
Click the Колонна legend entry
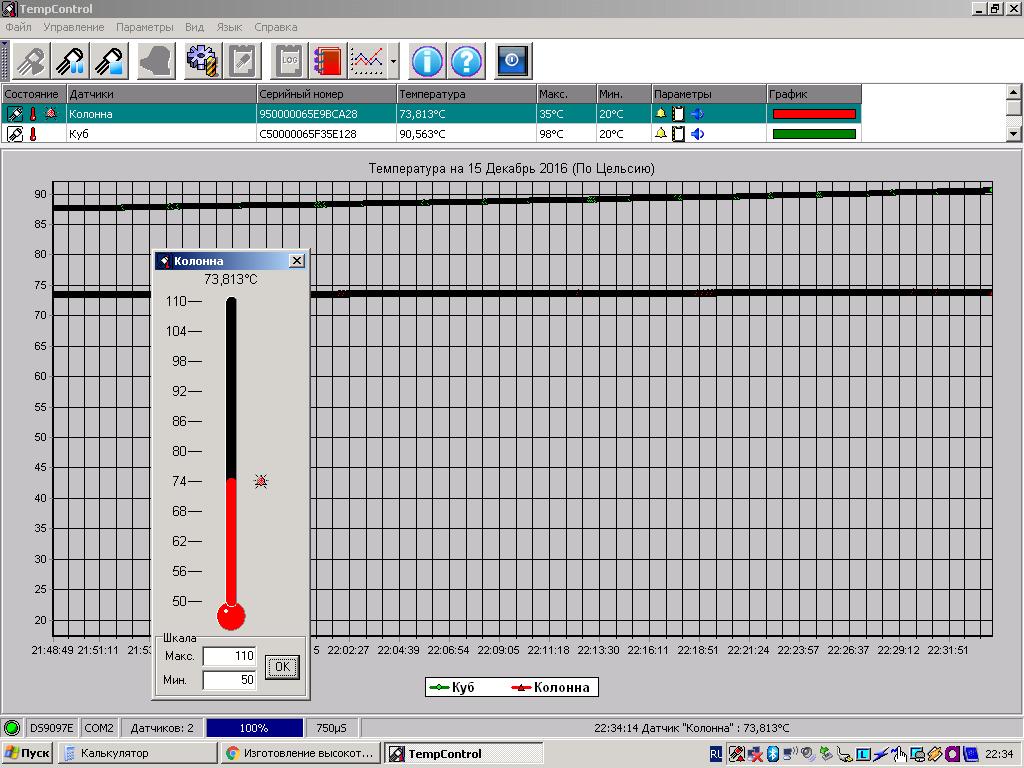pyautogui.click(x=550, y=687)
